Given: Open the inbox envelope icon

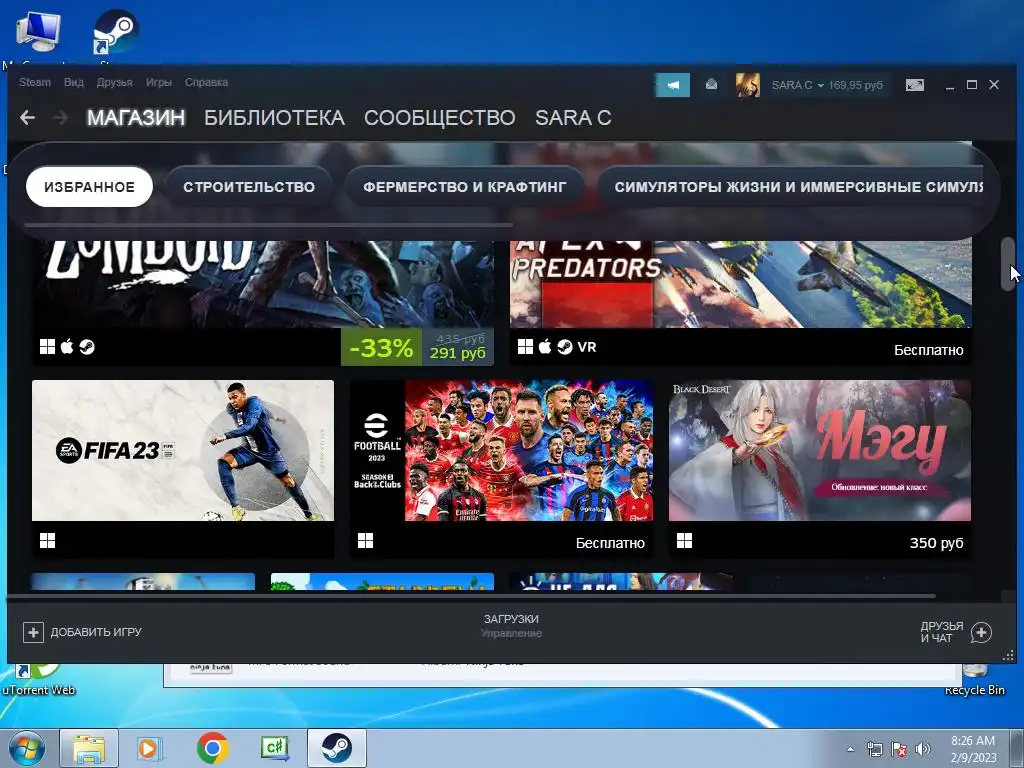Looking at the screenshot, I should pos(711,85).
